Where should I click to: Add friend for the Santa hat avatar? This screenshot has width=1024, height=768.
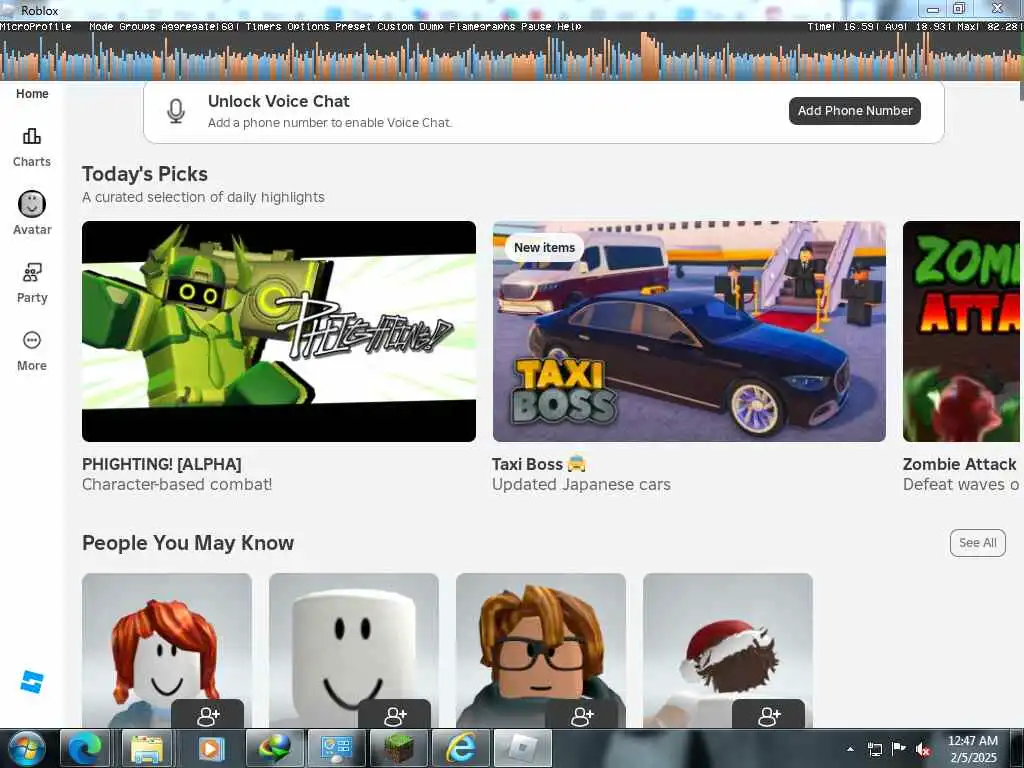(x=769, y=716)
